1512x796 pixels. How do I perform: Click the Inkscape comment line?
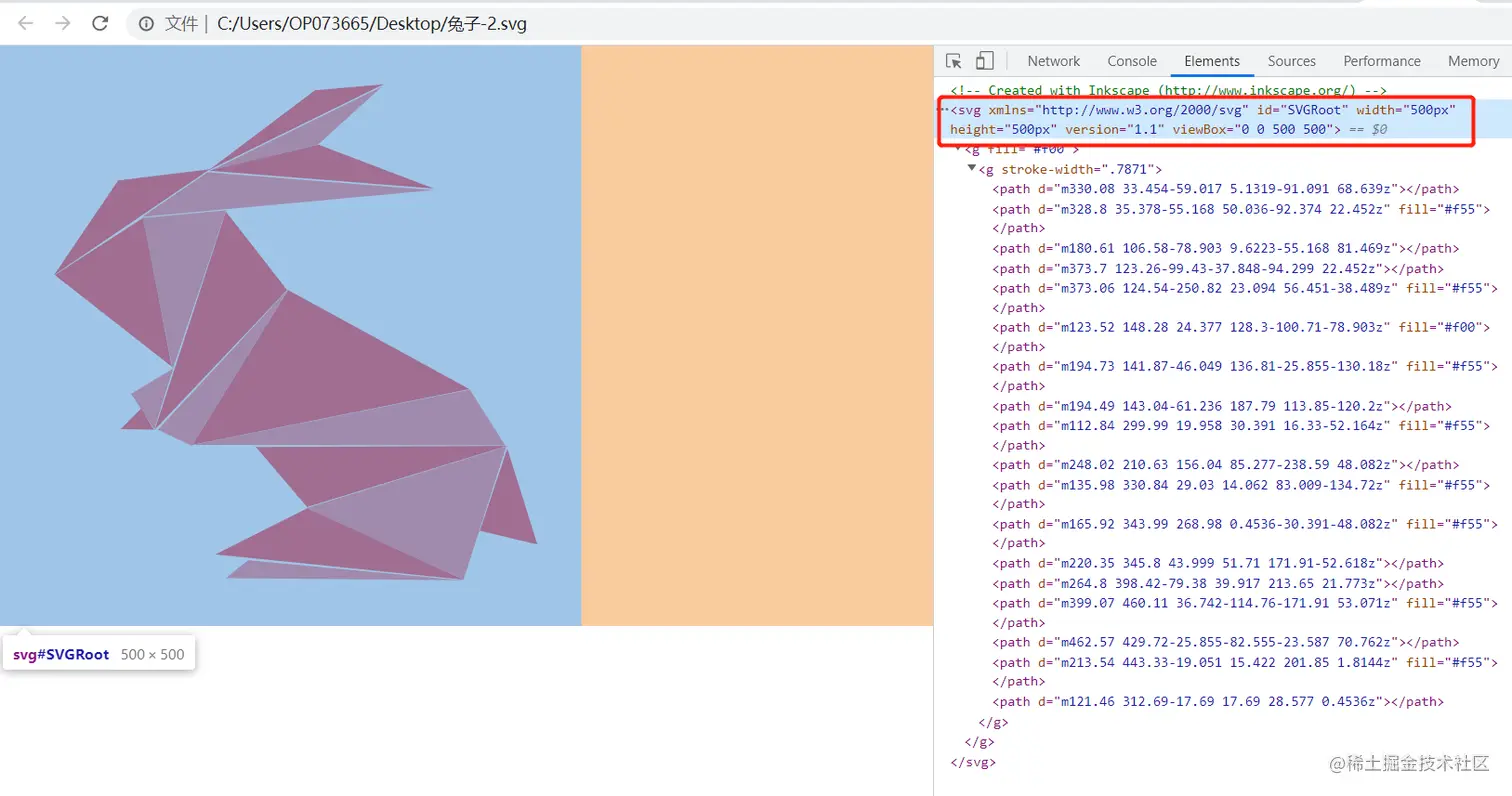(x=1168, y=90)
